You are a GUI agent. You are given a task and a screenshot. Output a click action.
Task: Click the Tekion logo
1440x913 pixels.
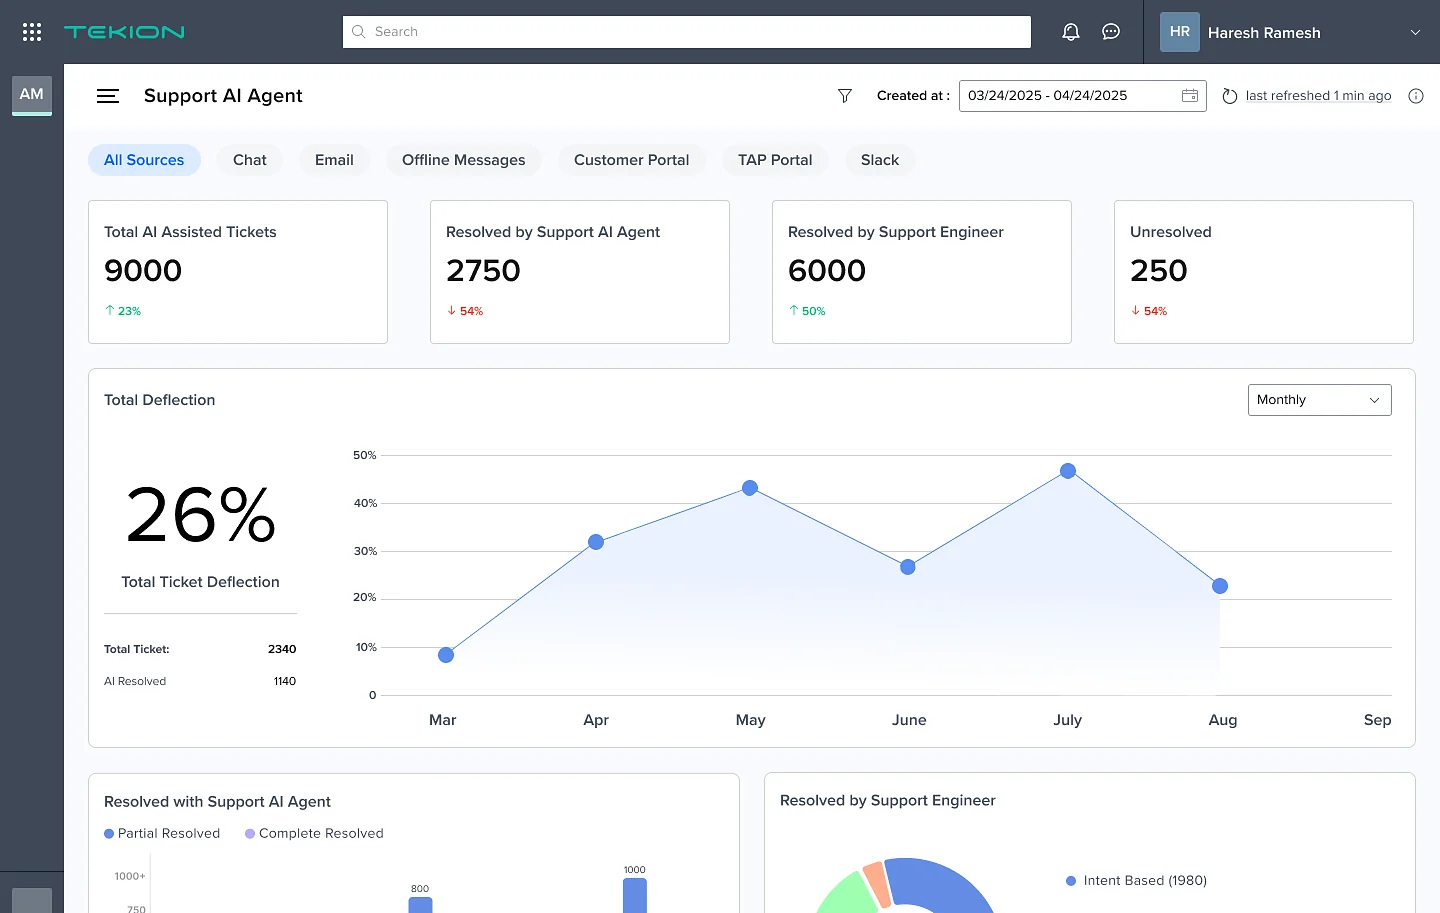coord(124,32)
